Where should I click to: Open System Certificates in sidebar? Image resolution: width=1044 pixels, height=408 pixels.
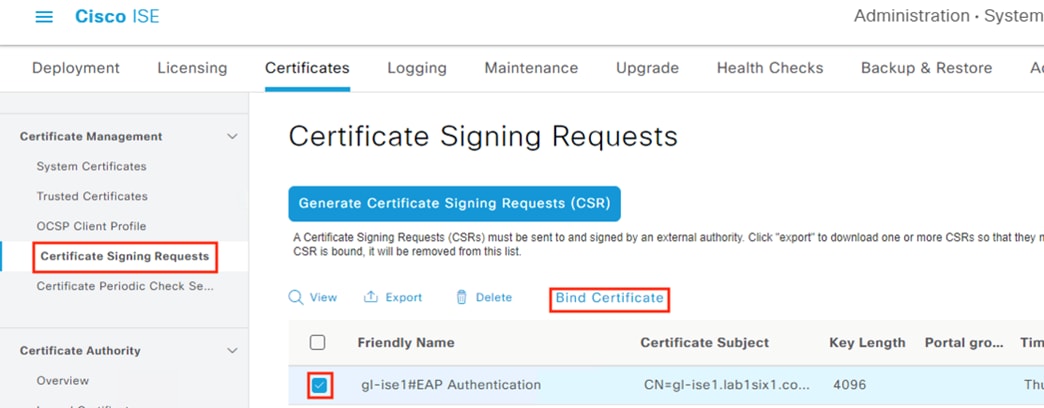coord(91,166)
